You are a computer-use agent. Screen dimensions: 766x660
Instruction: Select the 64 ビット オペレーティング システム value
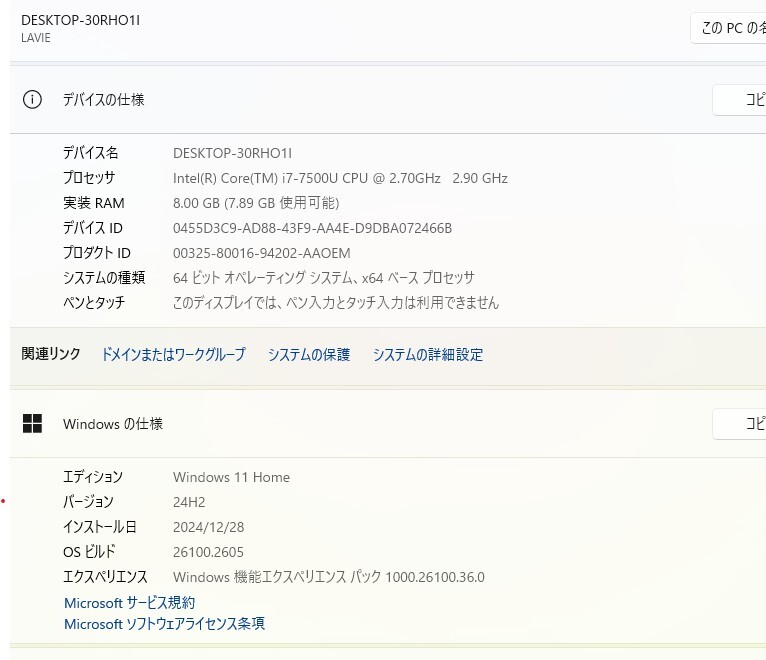point(323,278)
